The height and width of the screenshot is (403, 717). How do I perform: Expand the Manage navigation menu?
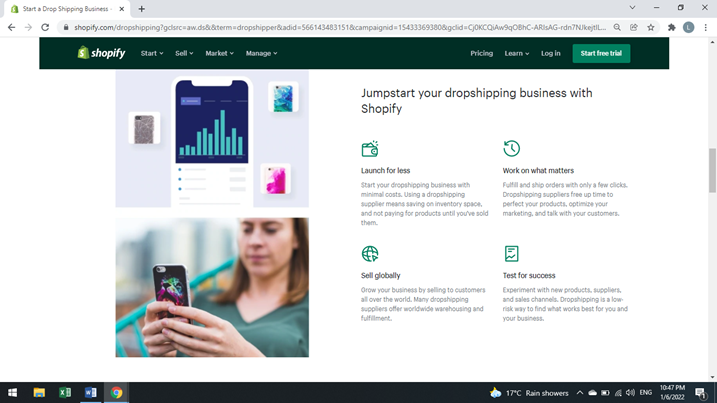tap(262, 54)
